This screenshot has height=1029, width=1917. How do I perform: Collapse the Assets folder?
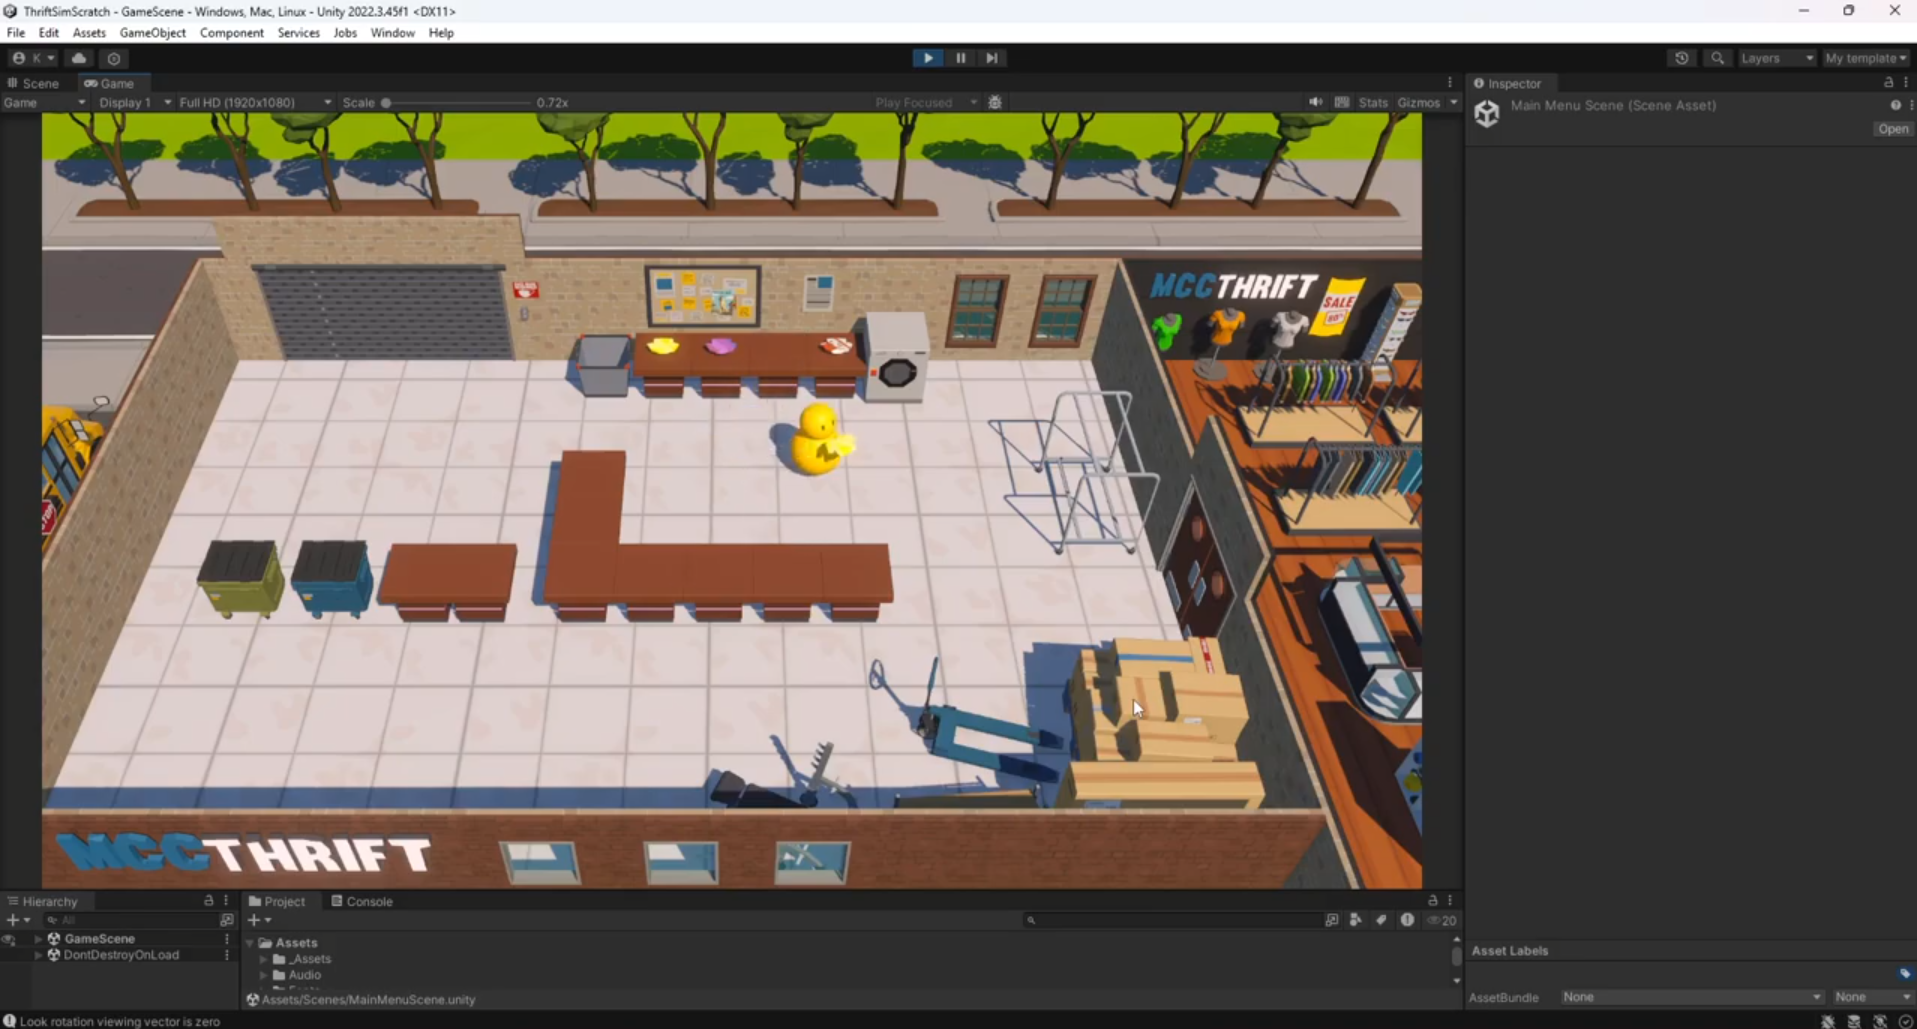click(x=250, y=943)
